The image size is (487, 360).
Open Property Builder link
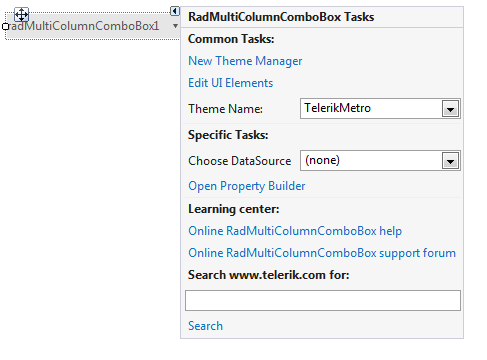coord(247,186)
